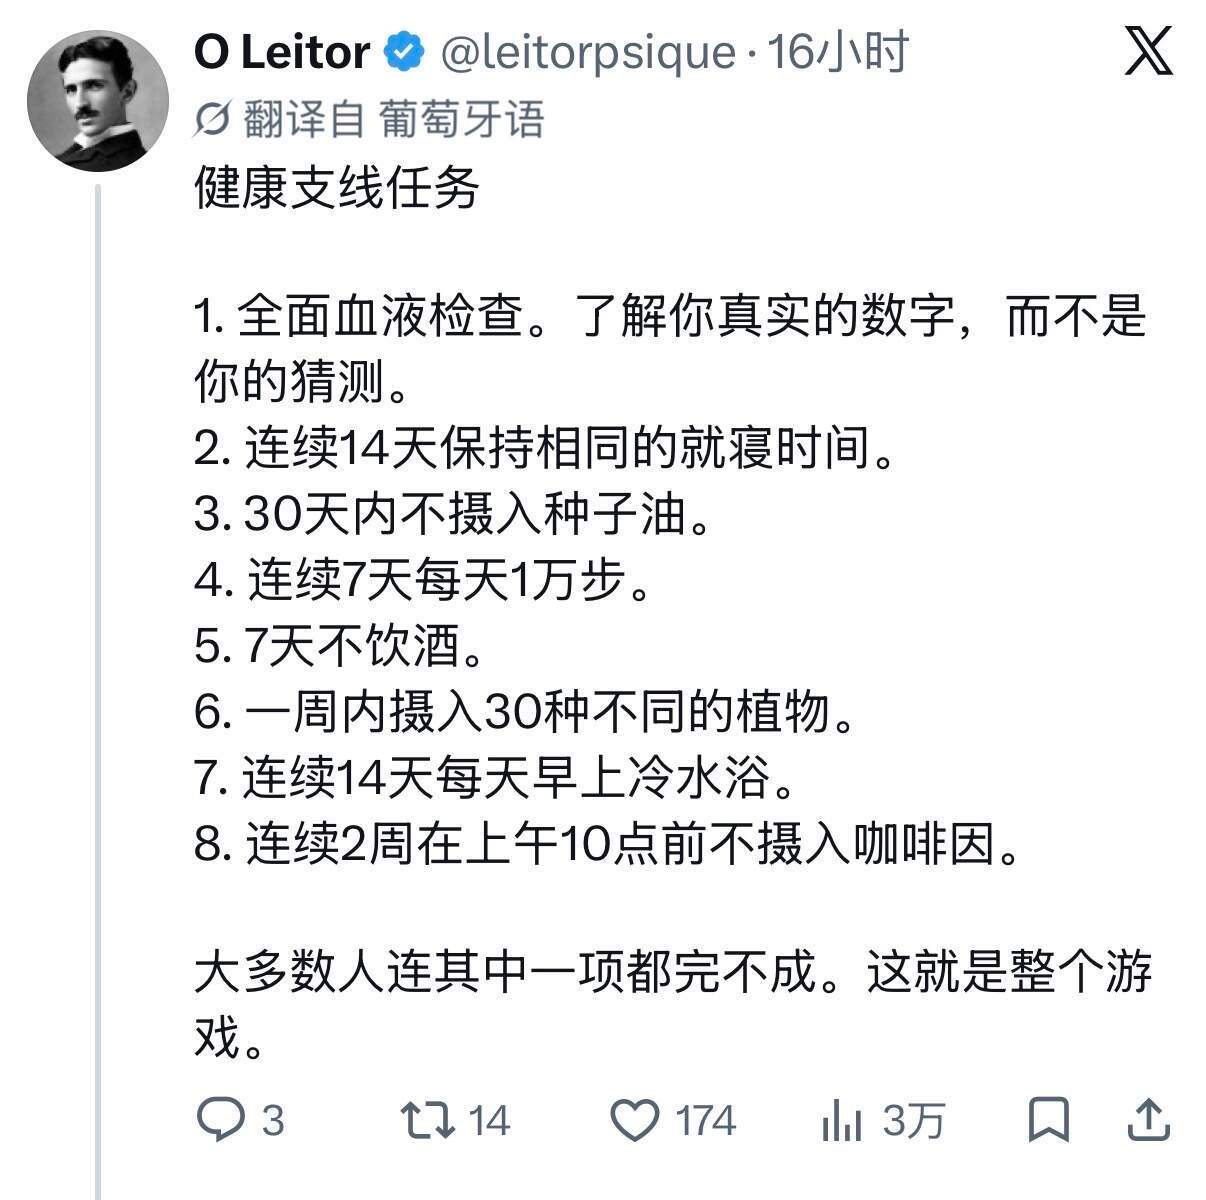The width and height of the screenshot is (1206, 1200).
Task: Click the repost count 14
Action: tap(489, 1121)
